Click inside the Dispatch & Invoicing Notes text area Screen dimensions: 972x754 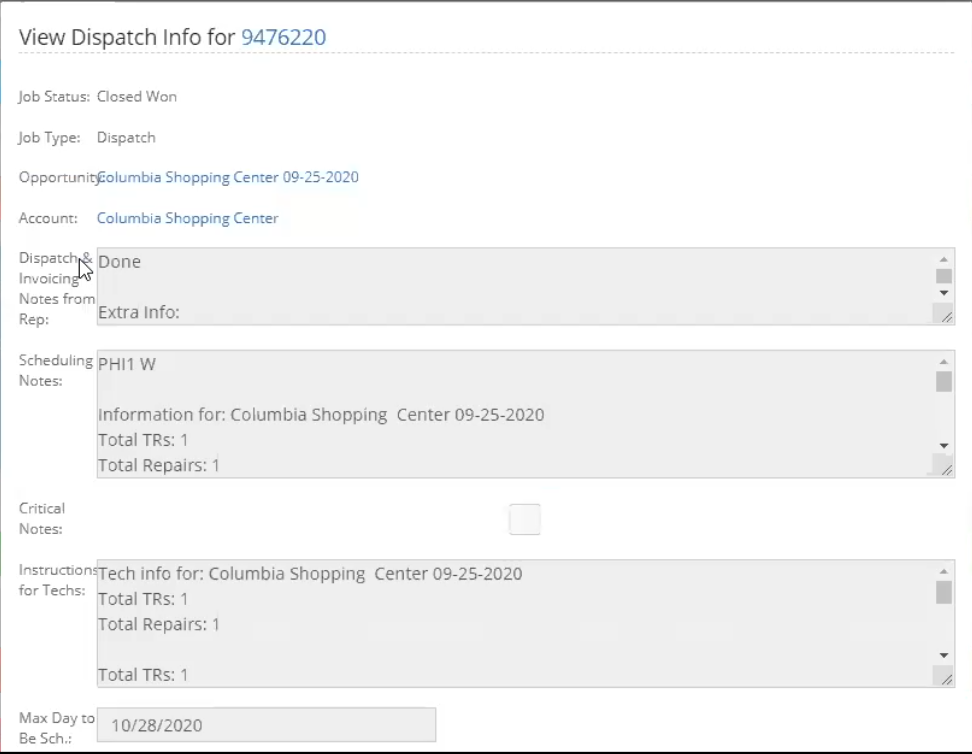click(515, 286)
